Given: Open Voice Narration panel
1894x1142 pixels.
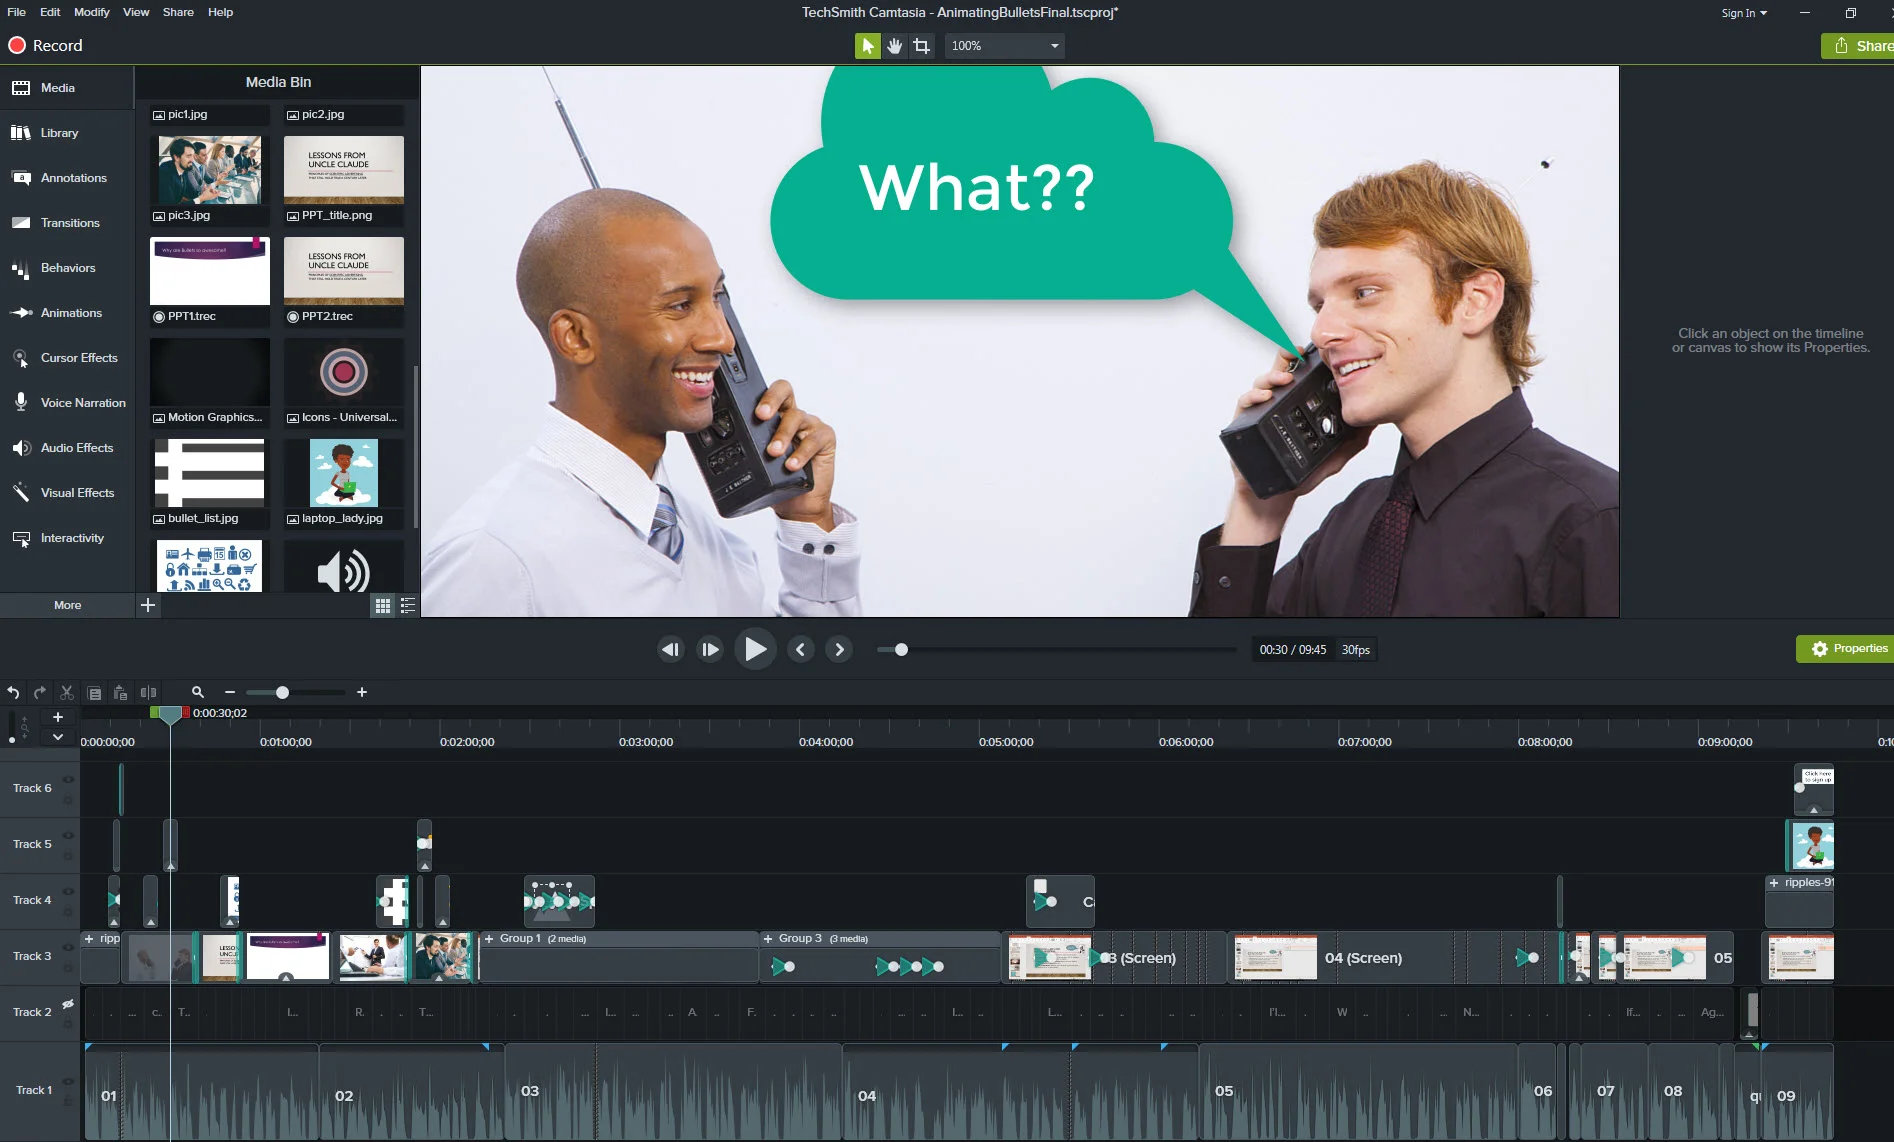Looking at the screenshot, I should pos(66,403).
